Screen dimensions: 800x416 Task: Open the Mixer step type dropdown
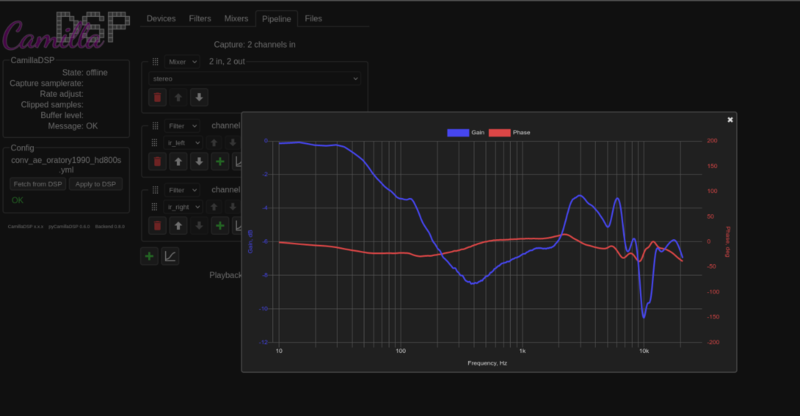point(182,62)
